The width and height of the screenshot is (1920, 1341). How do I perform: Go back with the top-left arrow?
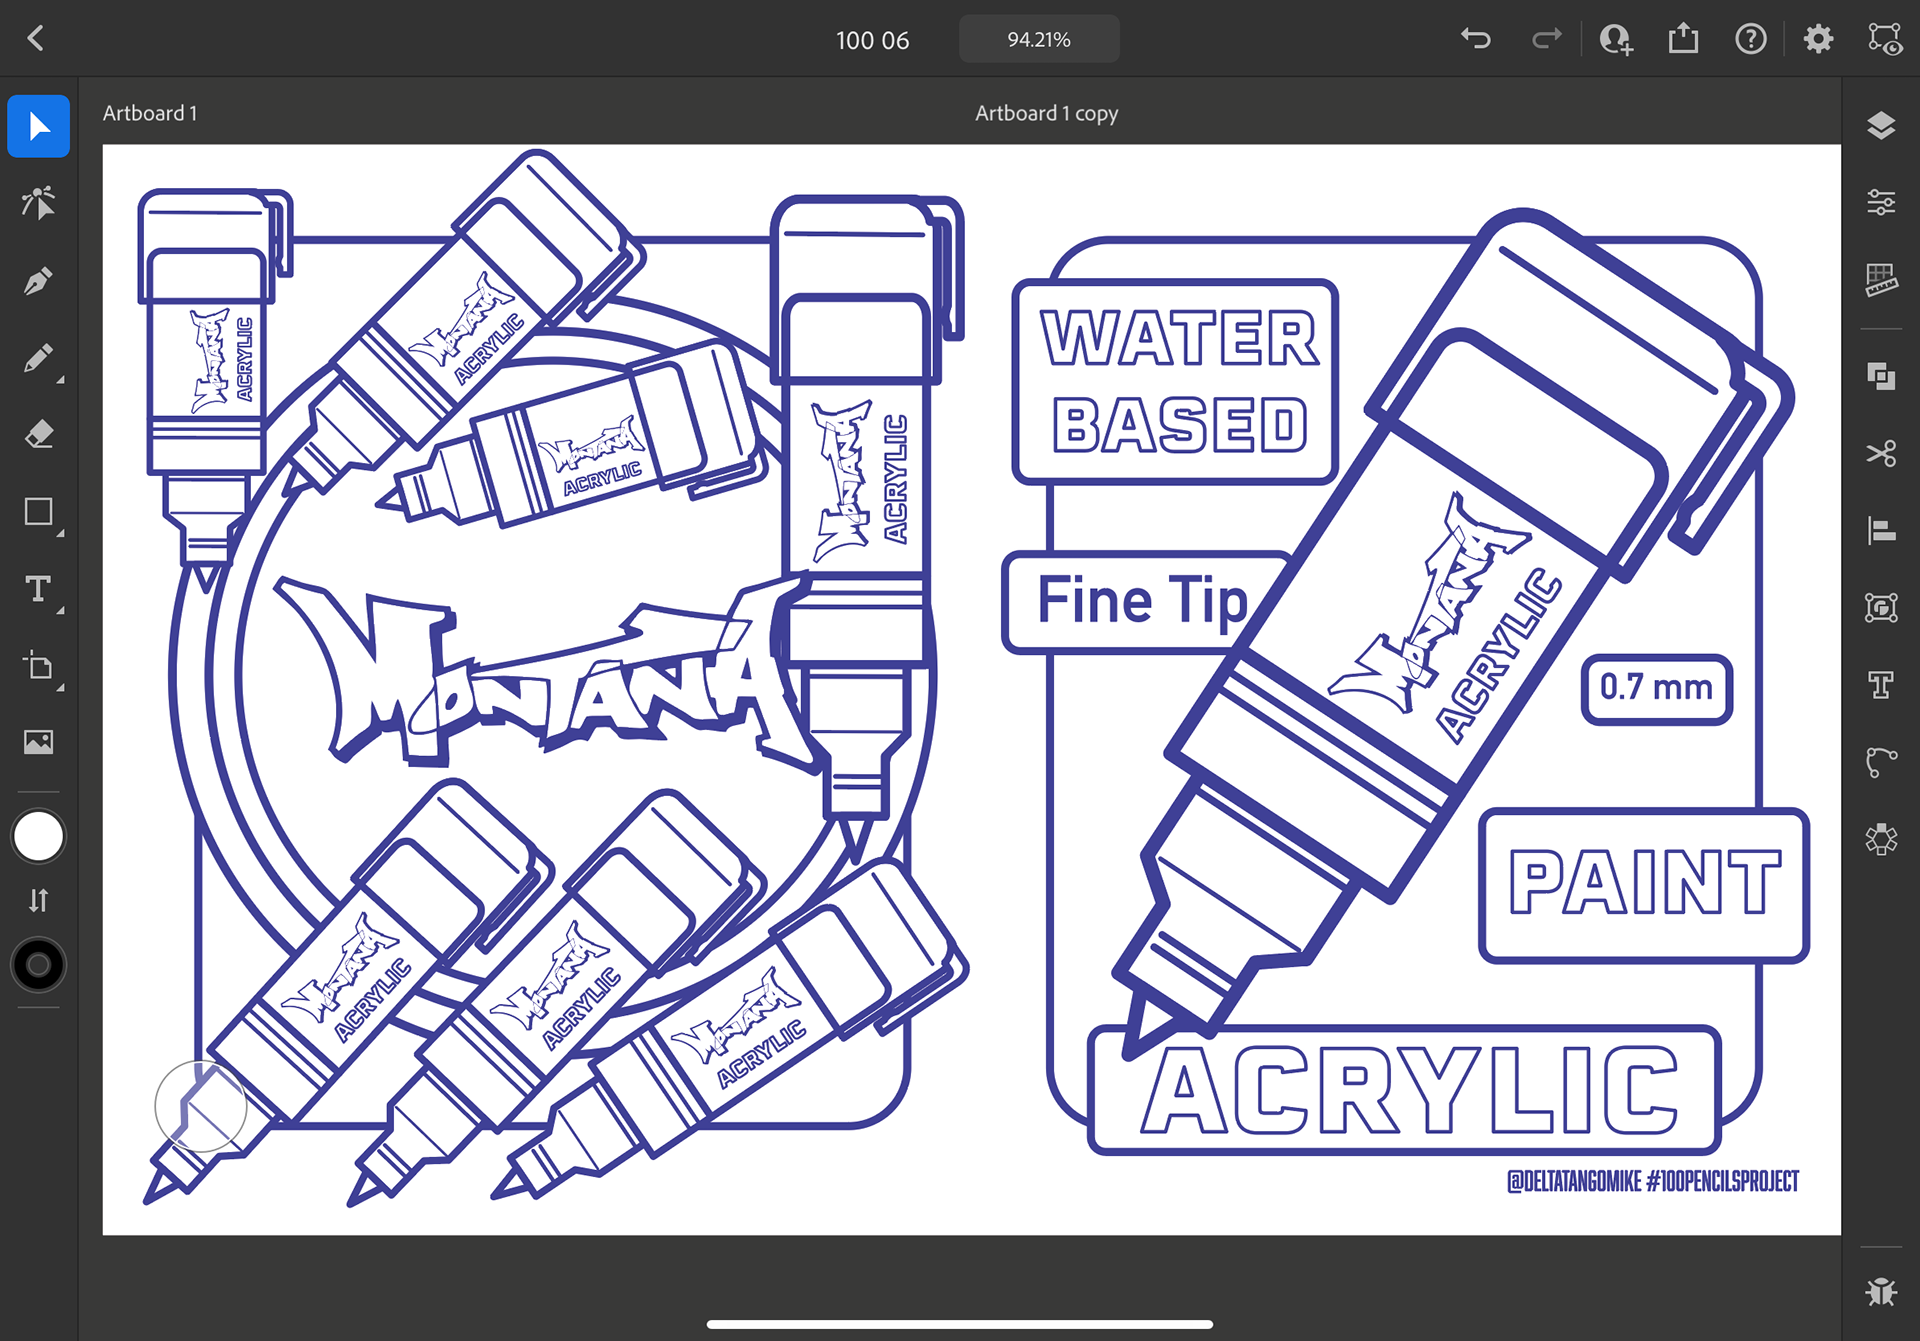[36, 39]
